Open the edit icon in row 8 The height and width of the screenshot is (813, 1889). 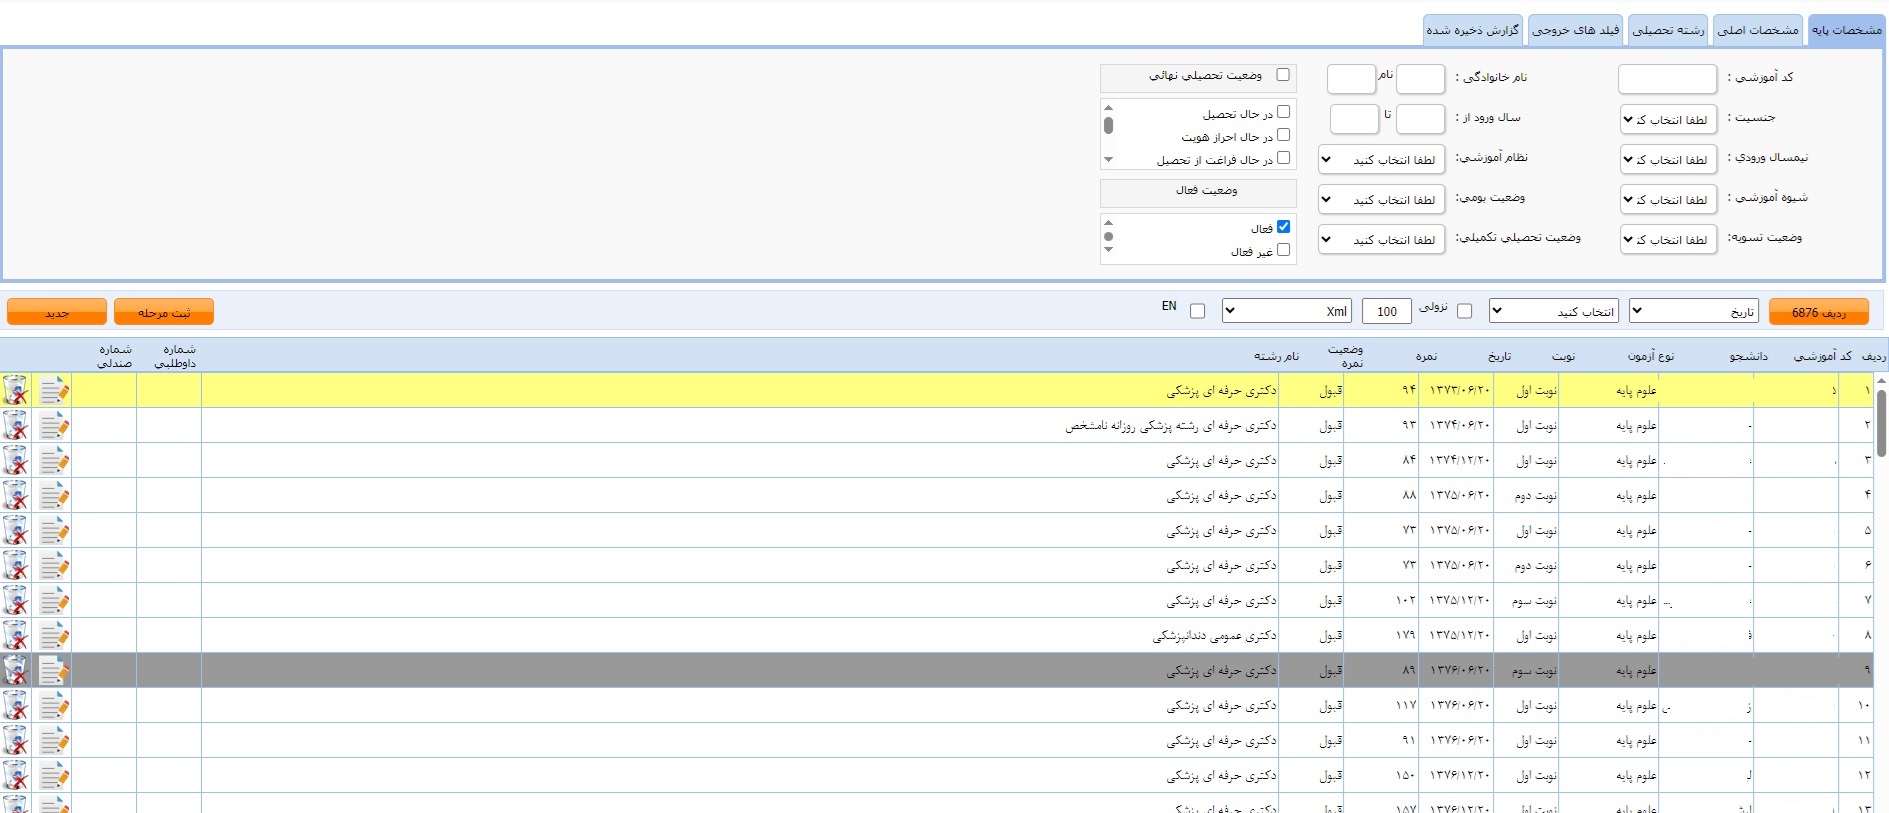tap(54, 636)
